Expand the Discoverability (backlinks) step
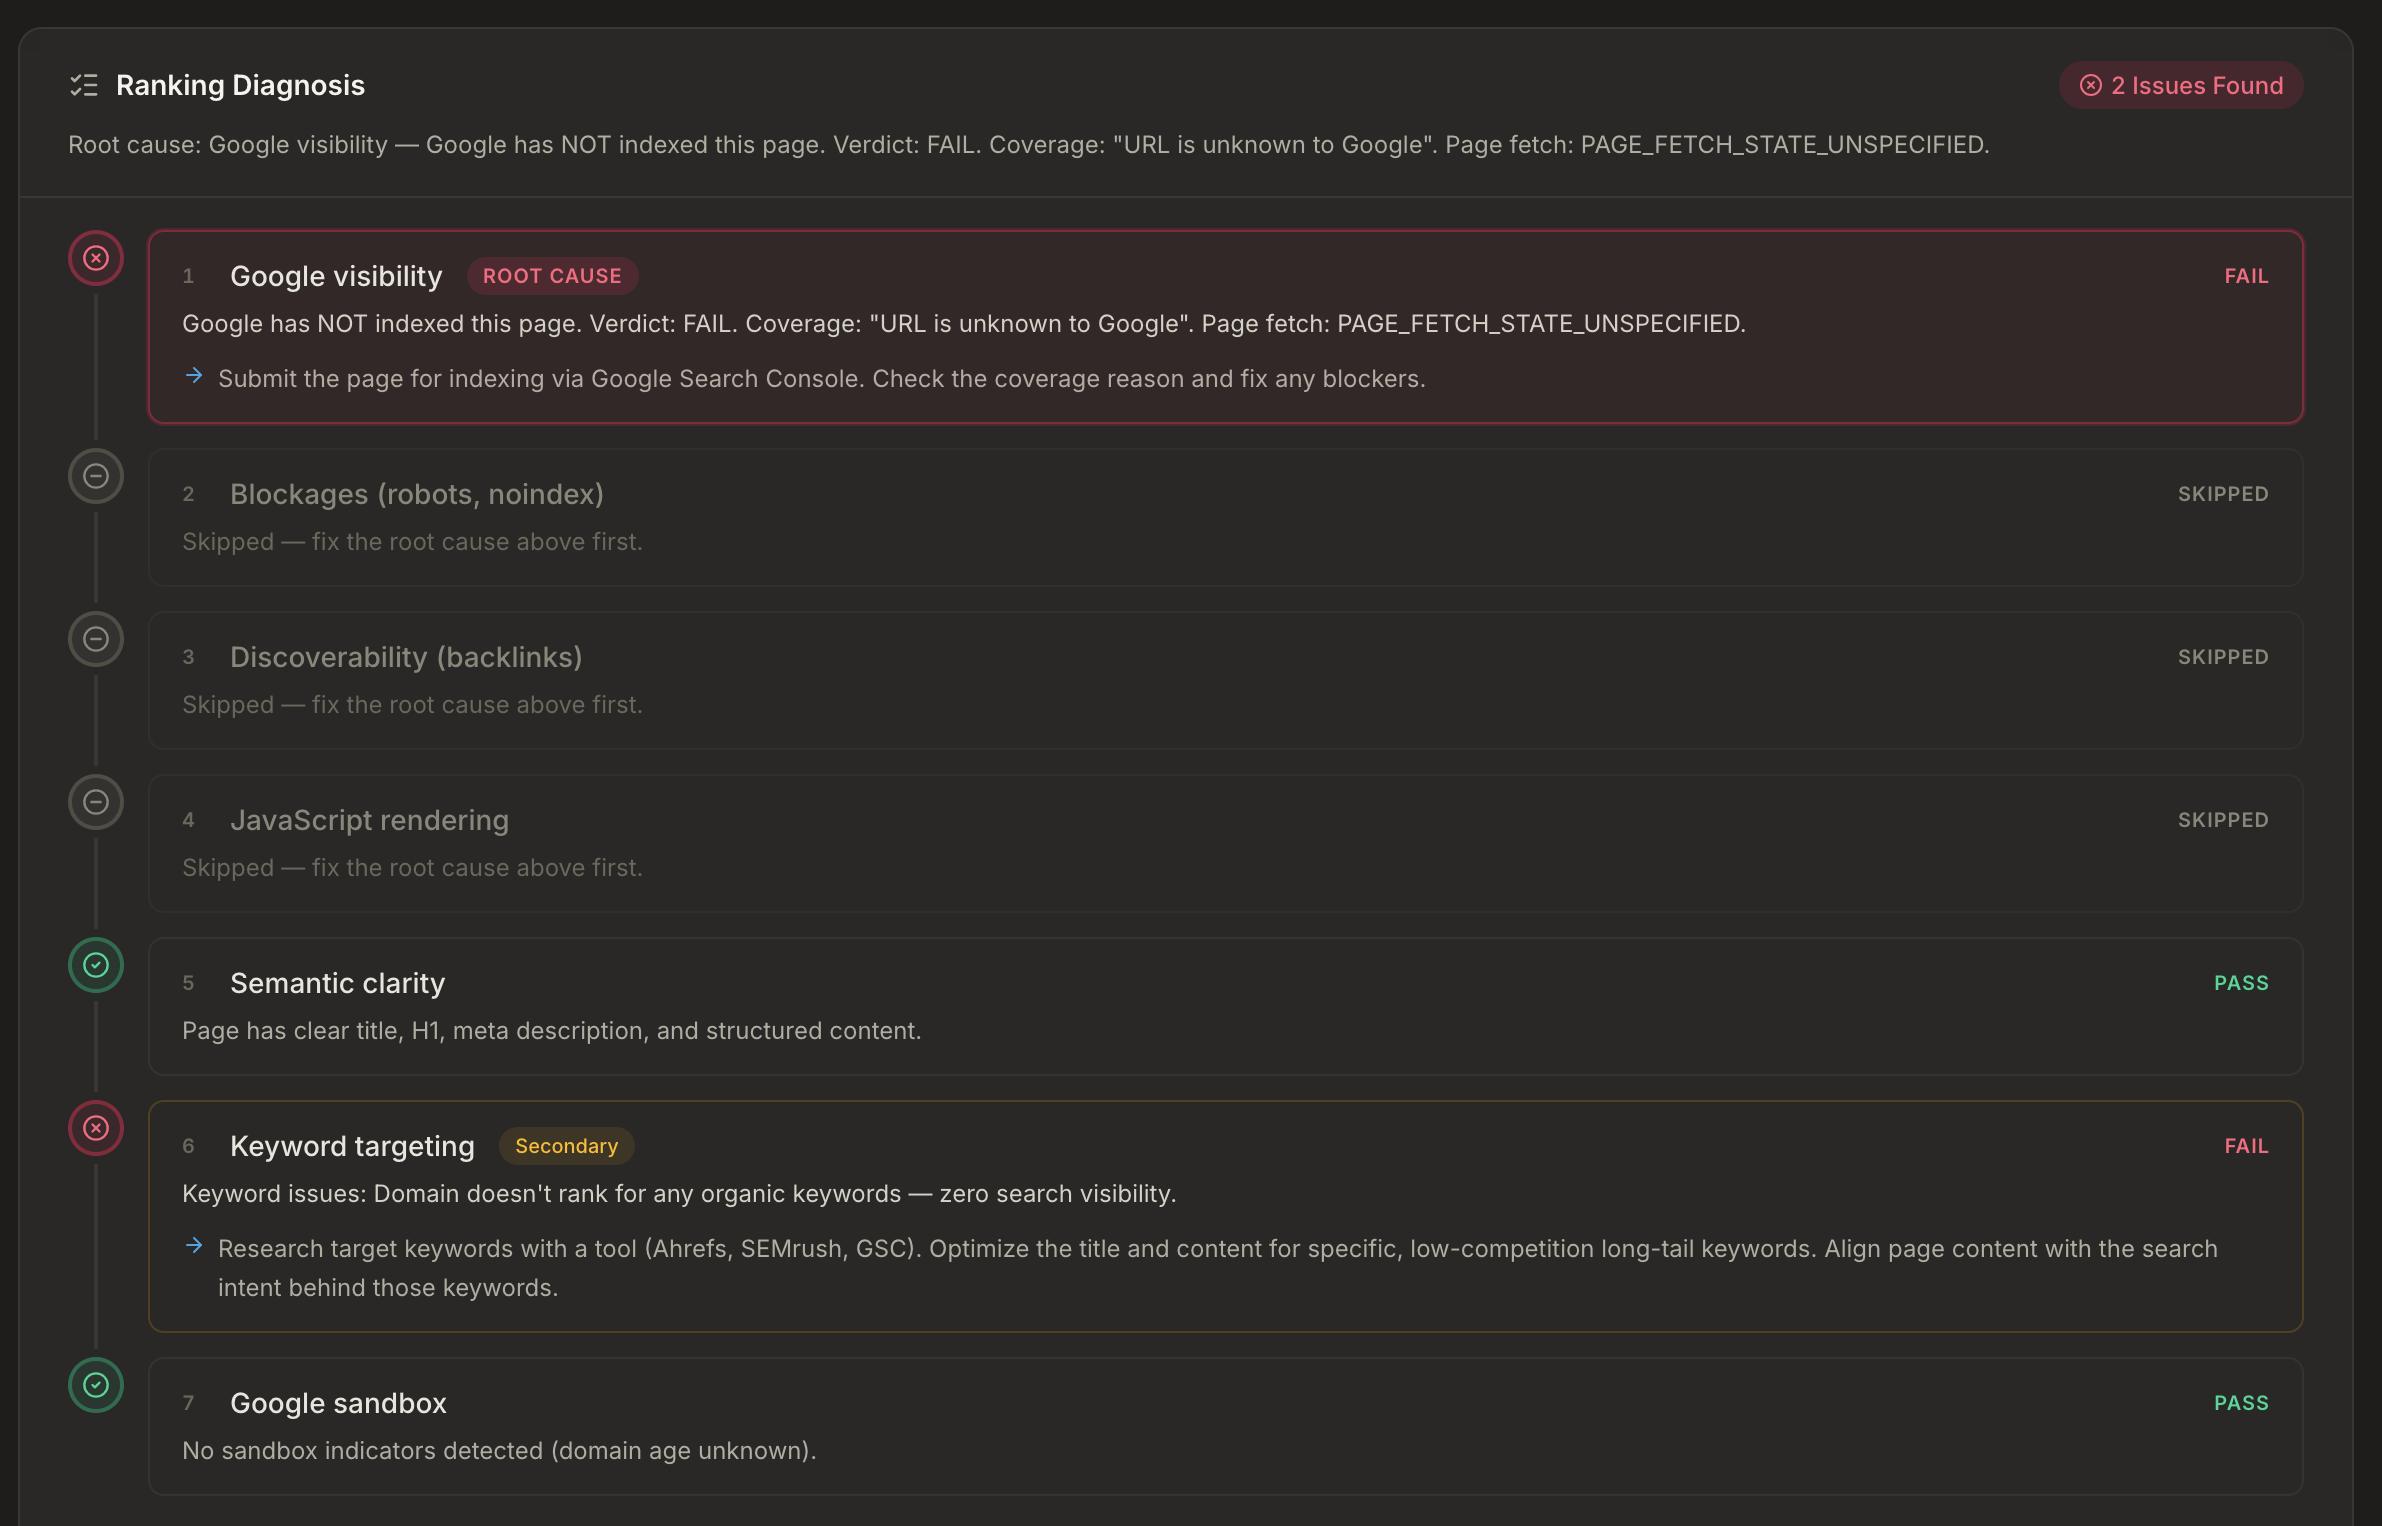2382x1526 pixels. tap(406, 658)
